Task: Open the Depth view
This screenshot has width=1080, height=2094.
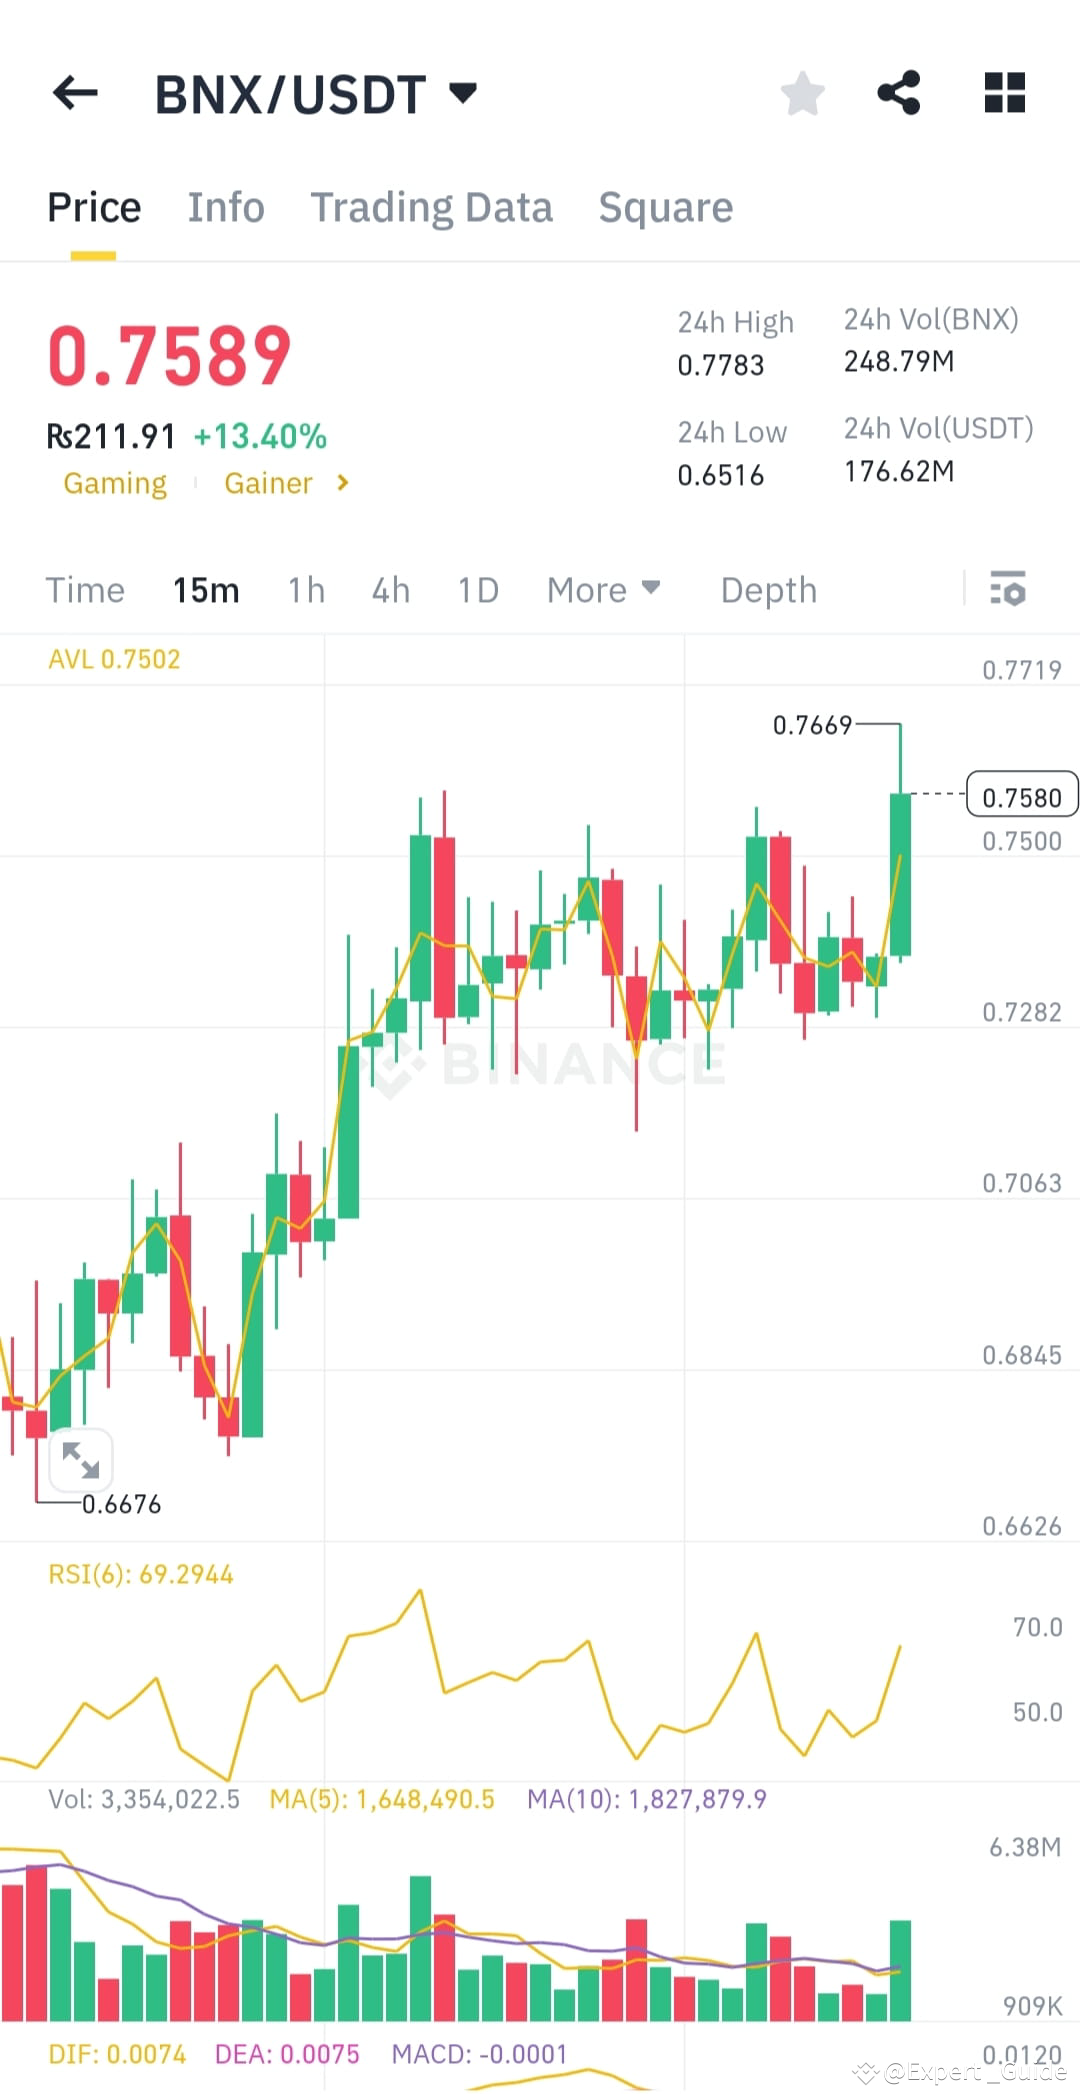Action: point(768,590)
